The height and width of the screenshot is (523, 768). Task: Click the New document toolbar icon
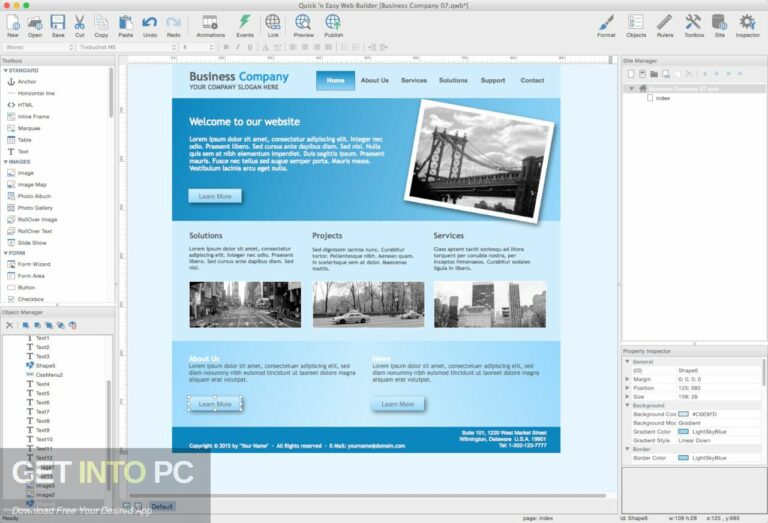click(x=13, y=26)
